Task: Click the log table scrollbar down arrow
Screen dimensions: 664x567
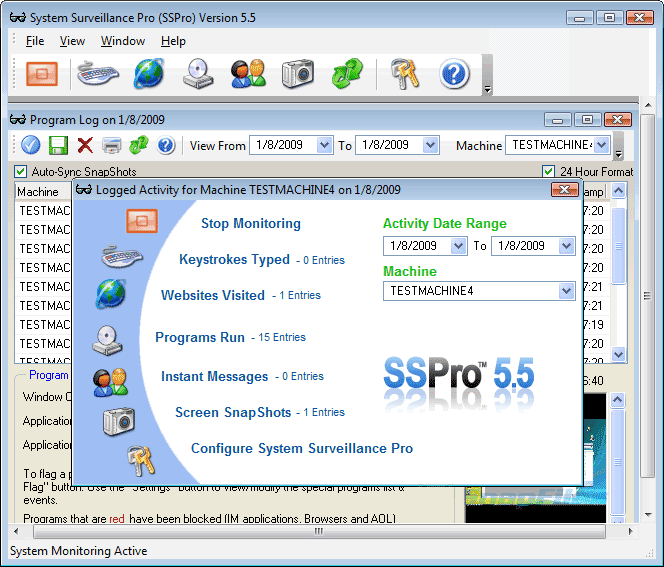Action: 618,354
